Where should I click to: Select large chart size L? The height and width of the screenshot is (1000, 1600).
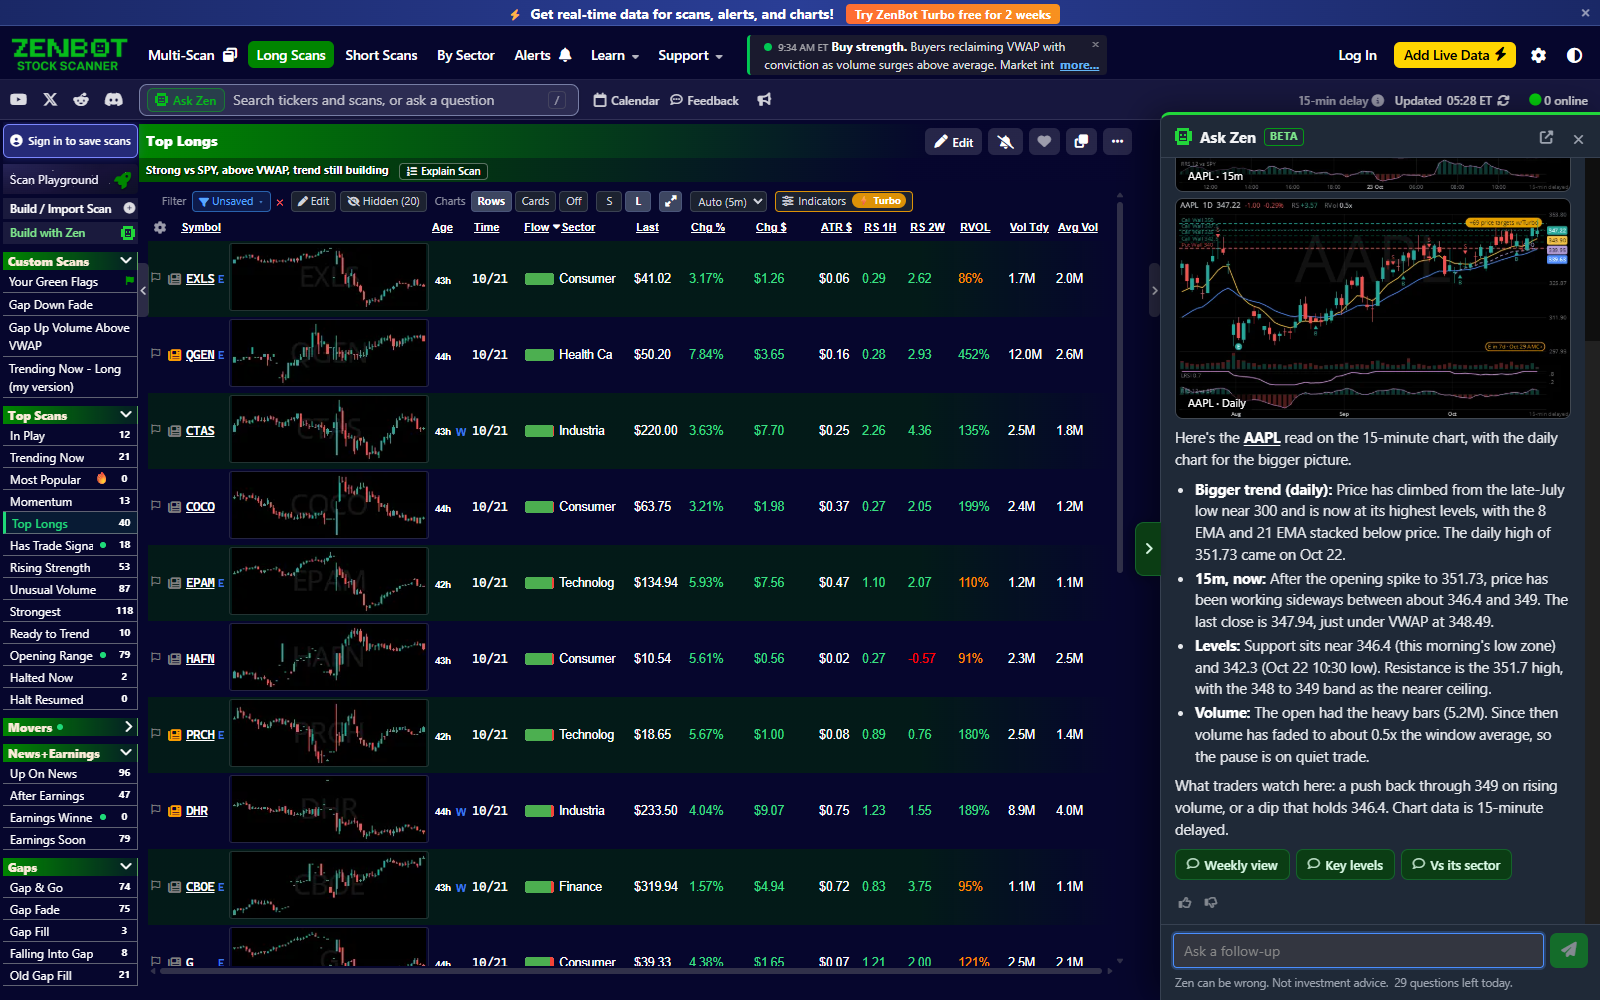[x=639, y=201]
